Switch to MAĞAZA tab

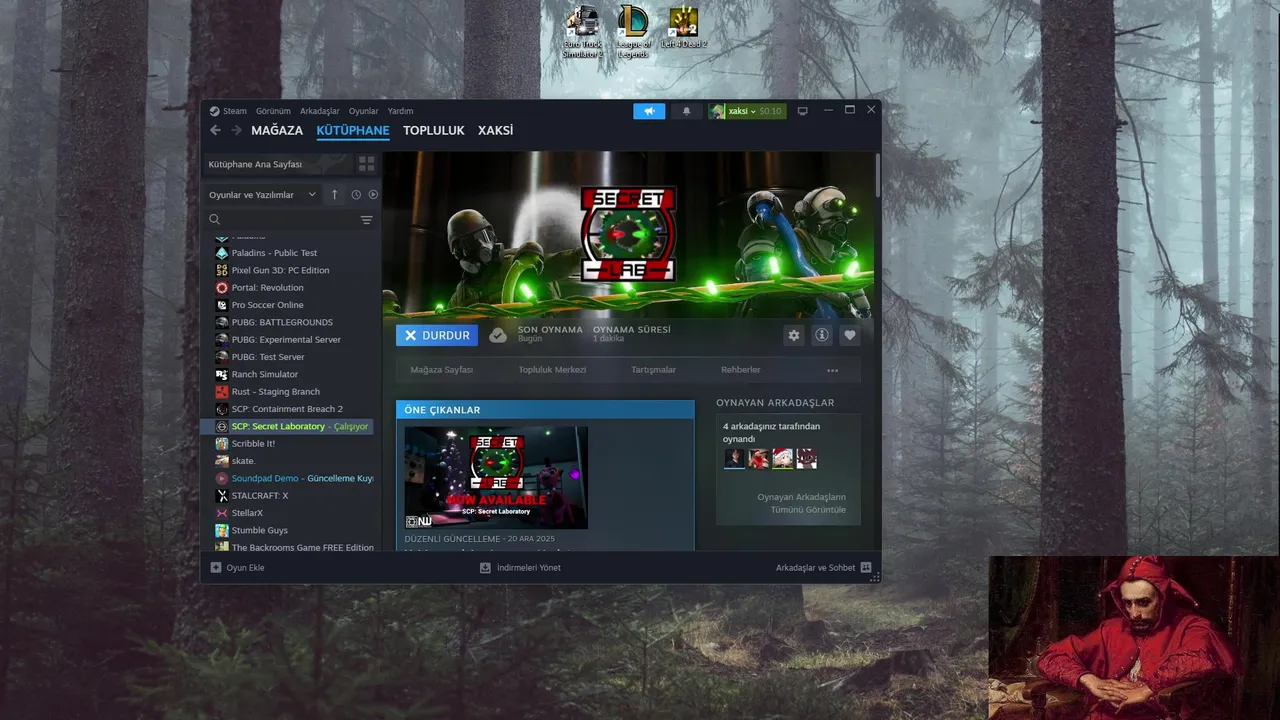tap(277, 130)
